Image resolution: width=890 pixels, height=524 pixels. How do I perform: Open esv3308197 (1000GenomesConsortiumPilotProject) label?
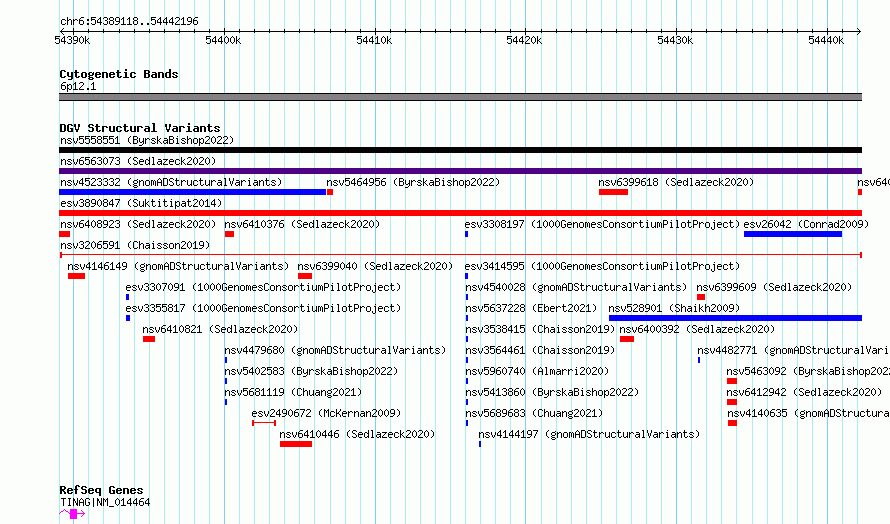tap(602, 224)
